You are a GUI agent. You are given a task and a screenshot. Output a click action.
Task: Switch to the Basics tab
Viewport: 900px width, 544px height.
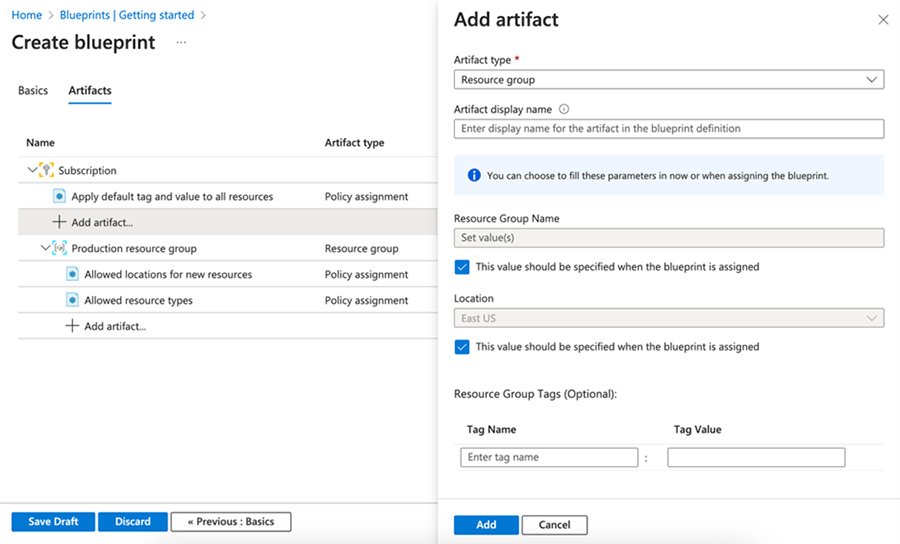click(x=33, y=91)
